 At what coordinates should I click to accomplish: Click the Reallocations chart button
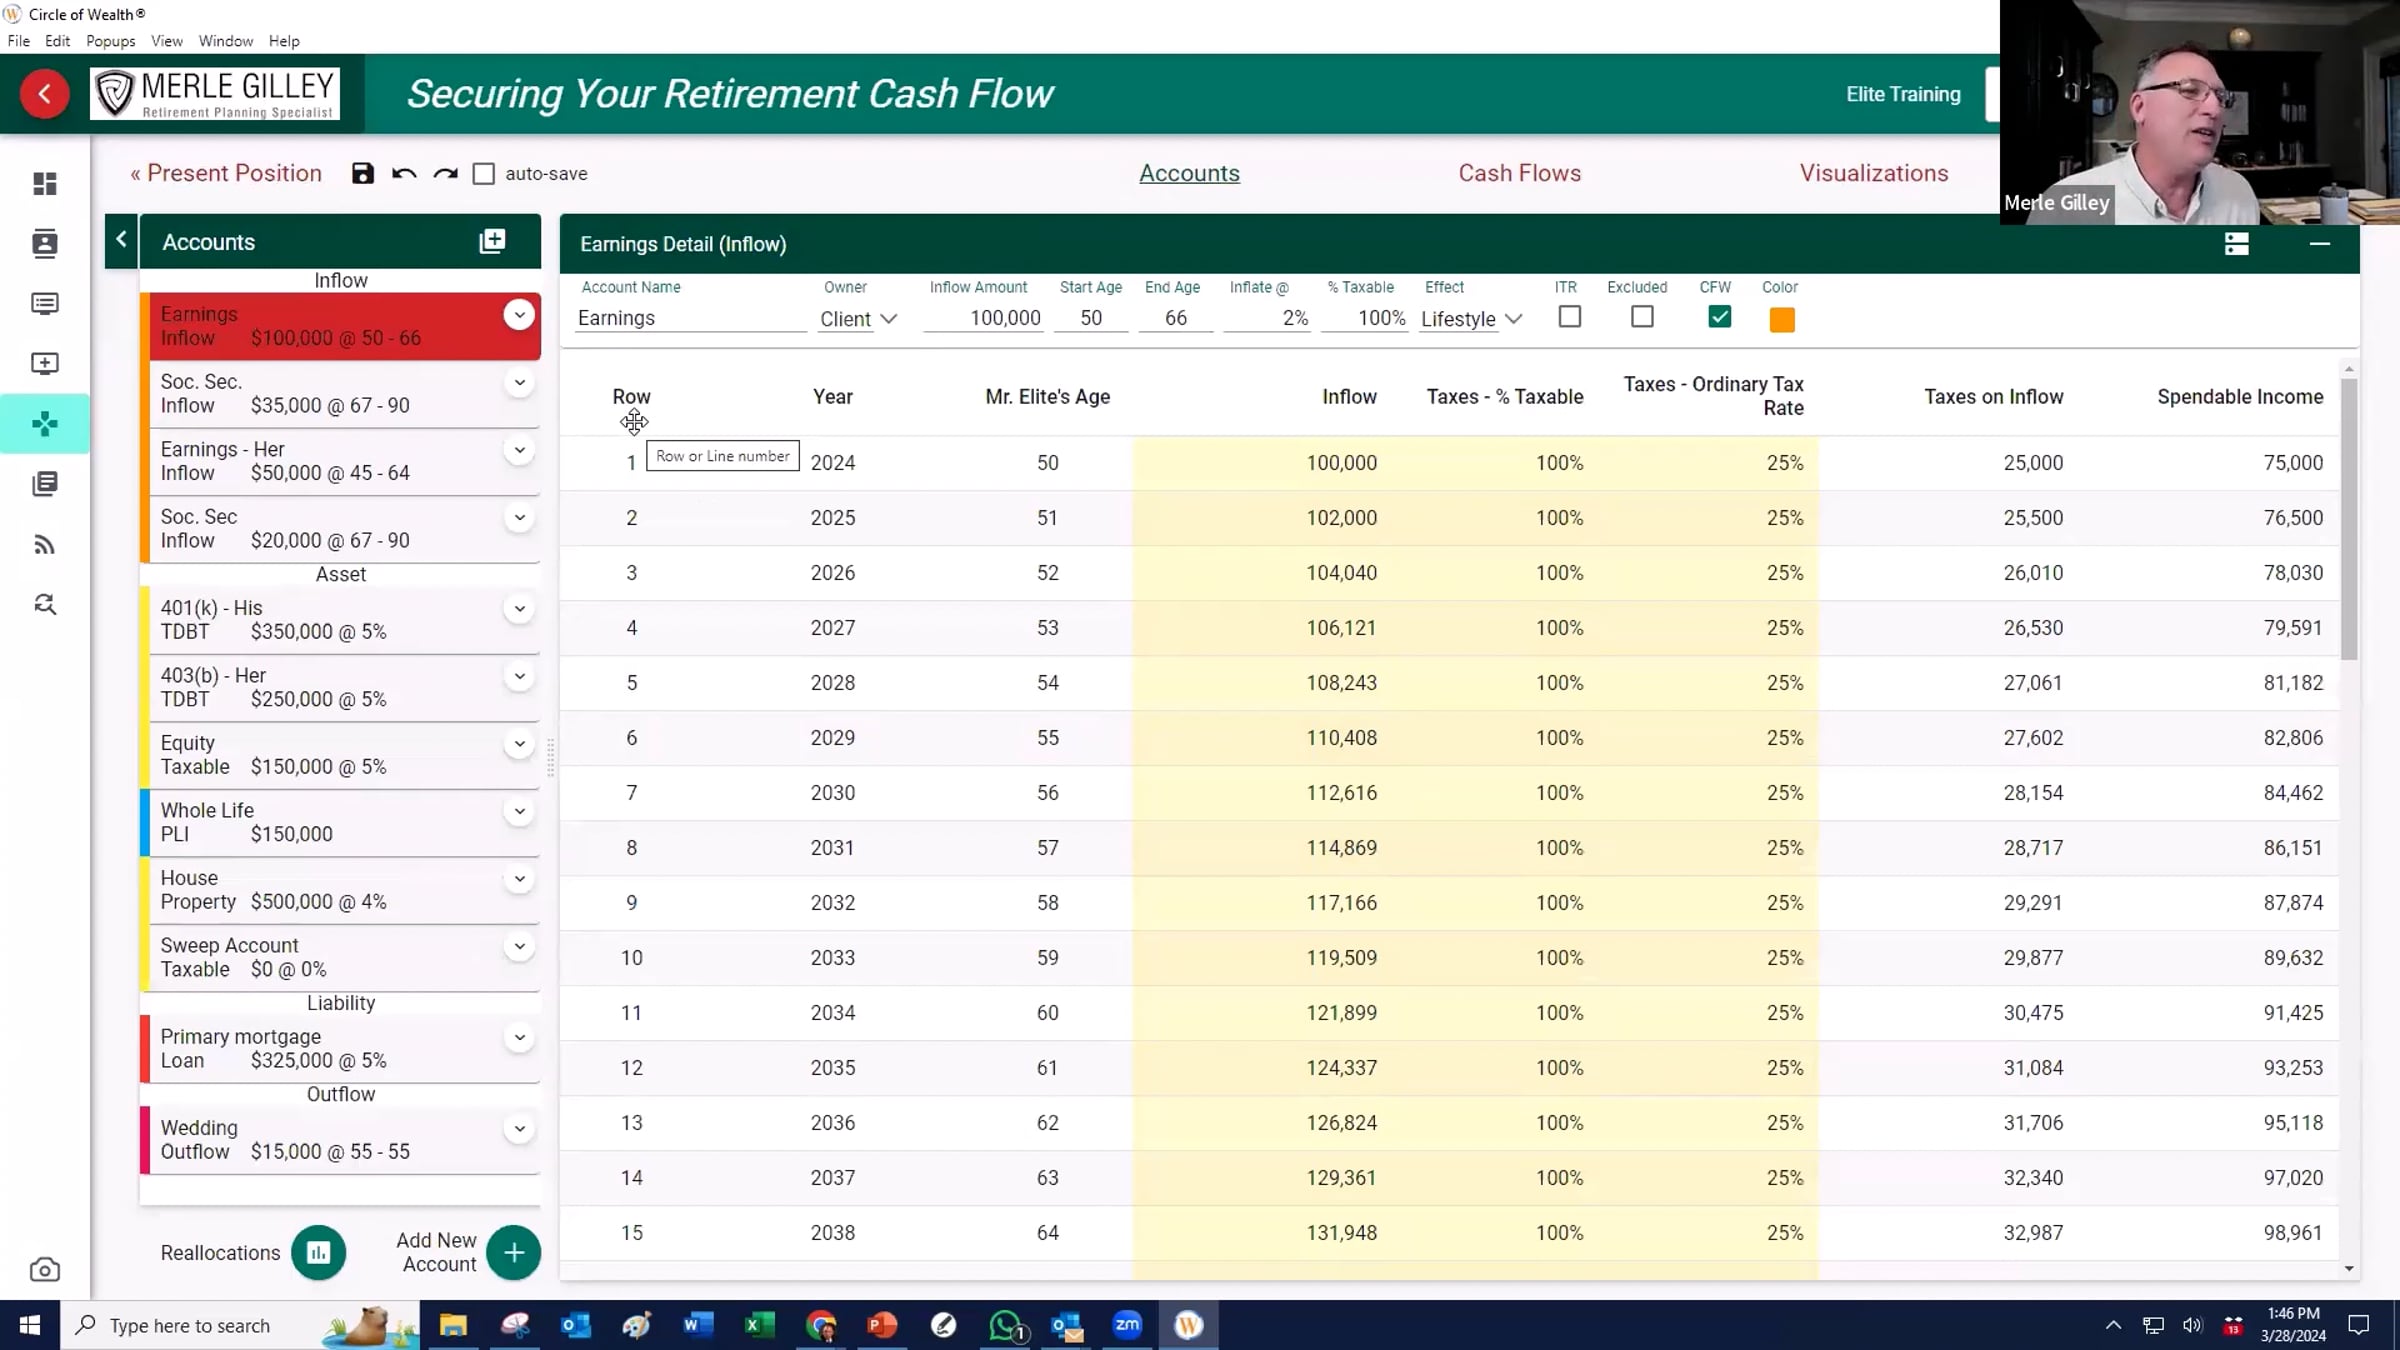point(318,1252)
